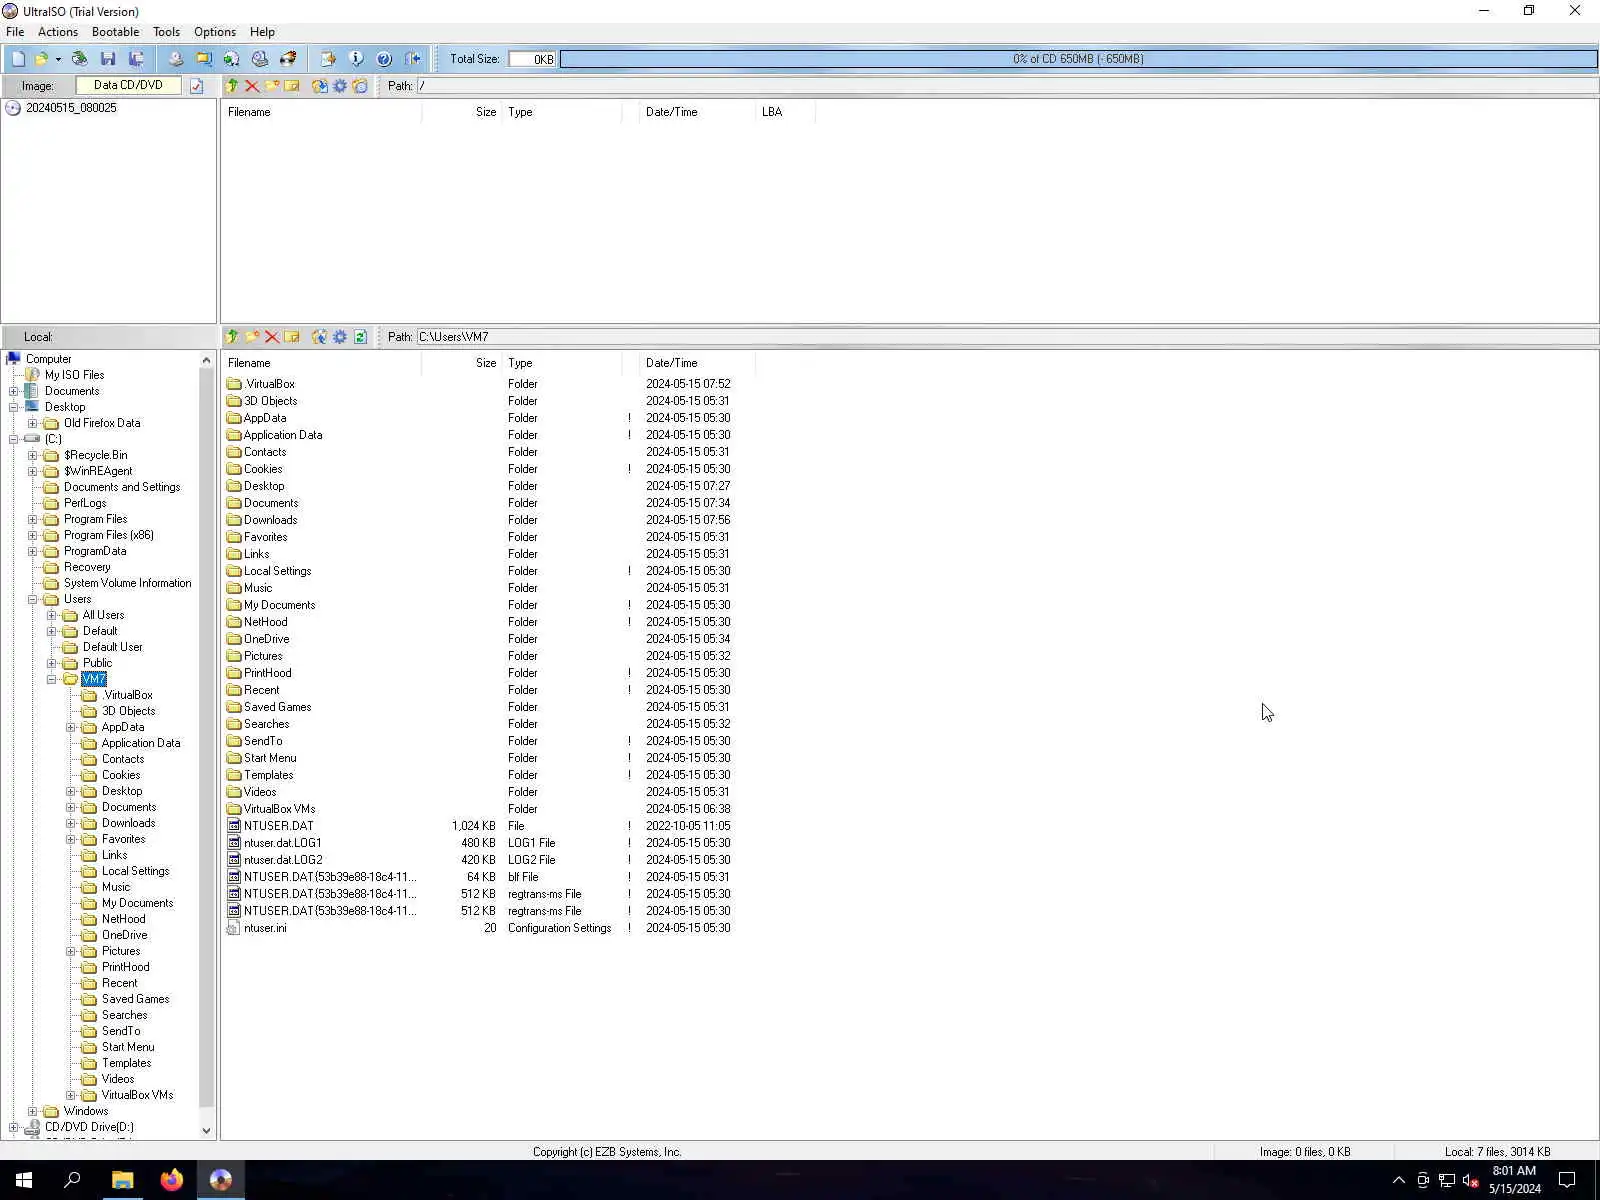Click the red Delete X in Image toolbar

click(252, 86)
